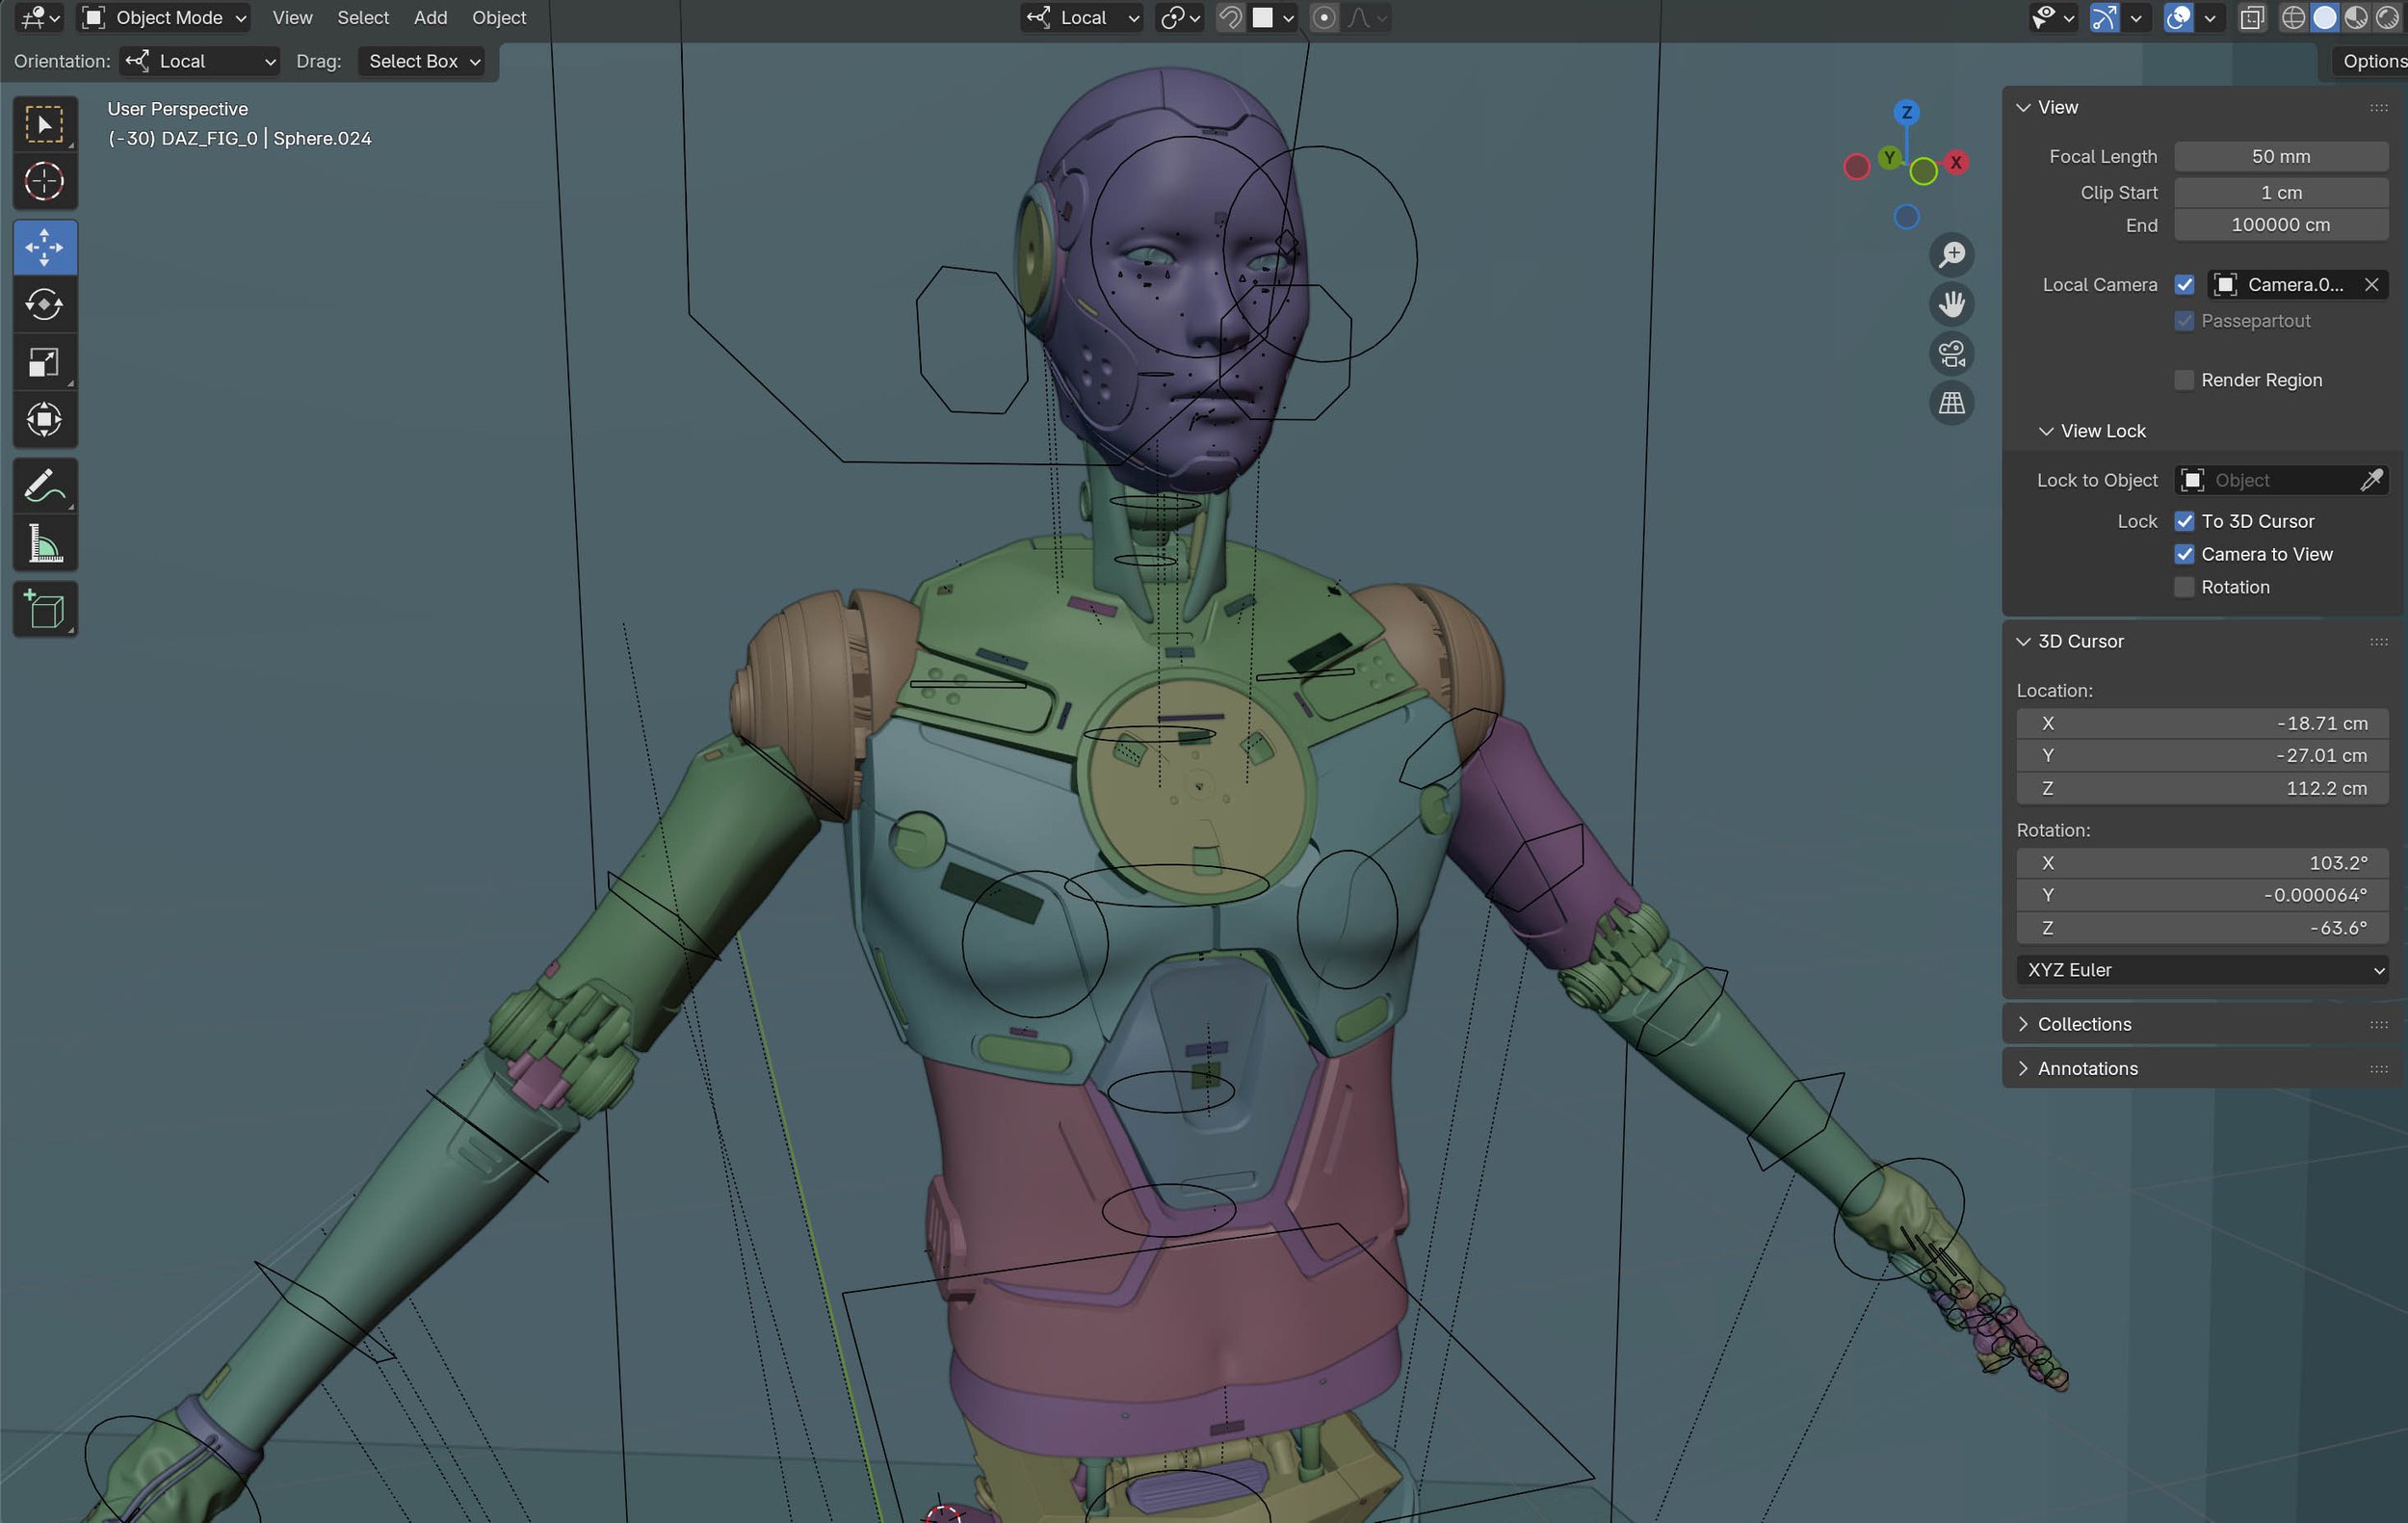Switch to orthographic grid view icon

1951,403
